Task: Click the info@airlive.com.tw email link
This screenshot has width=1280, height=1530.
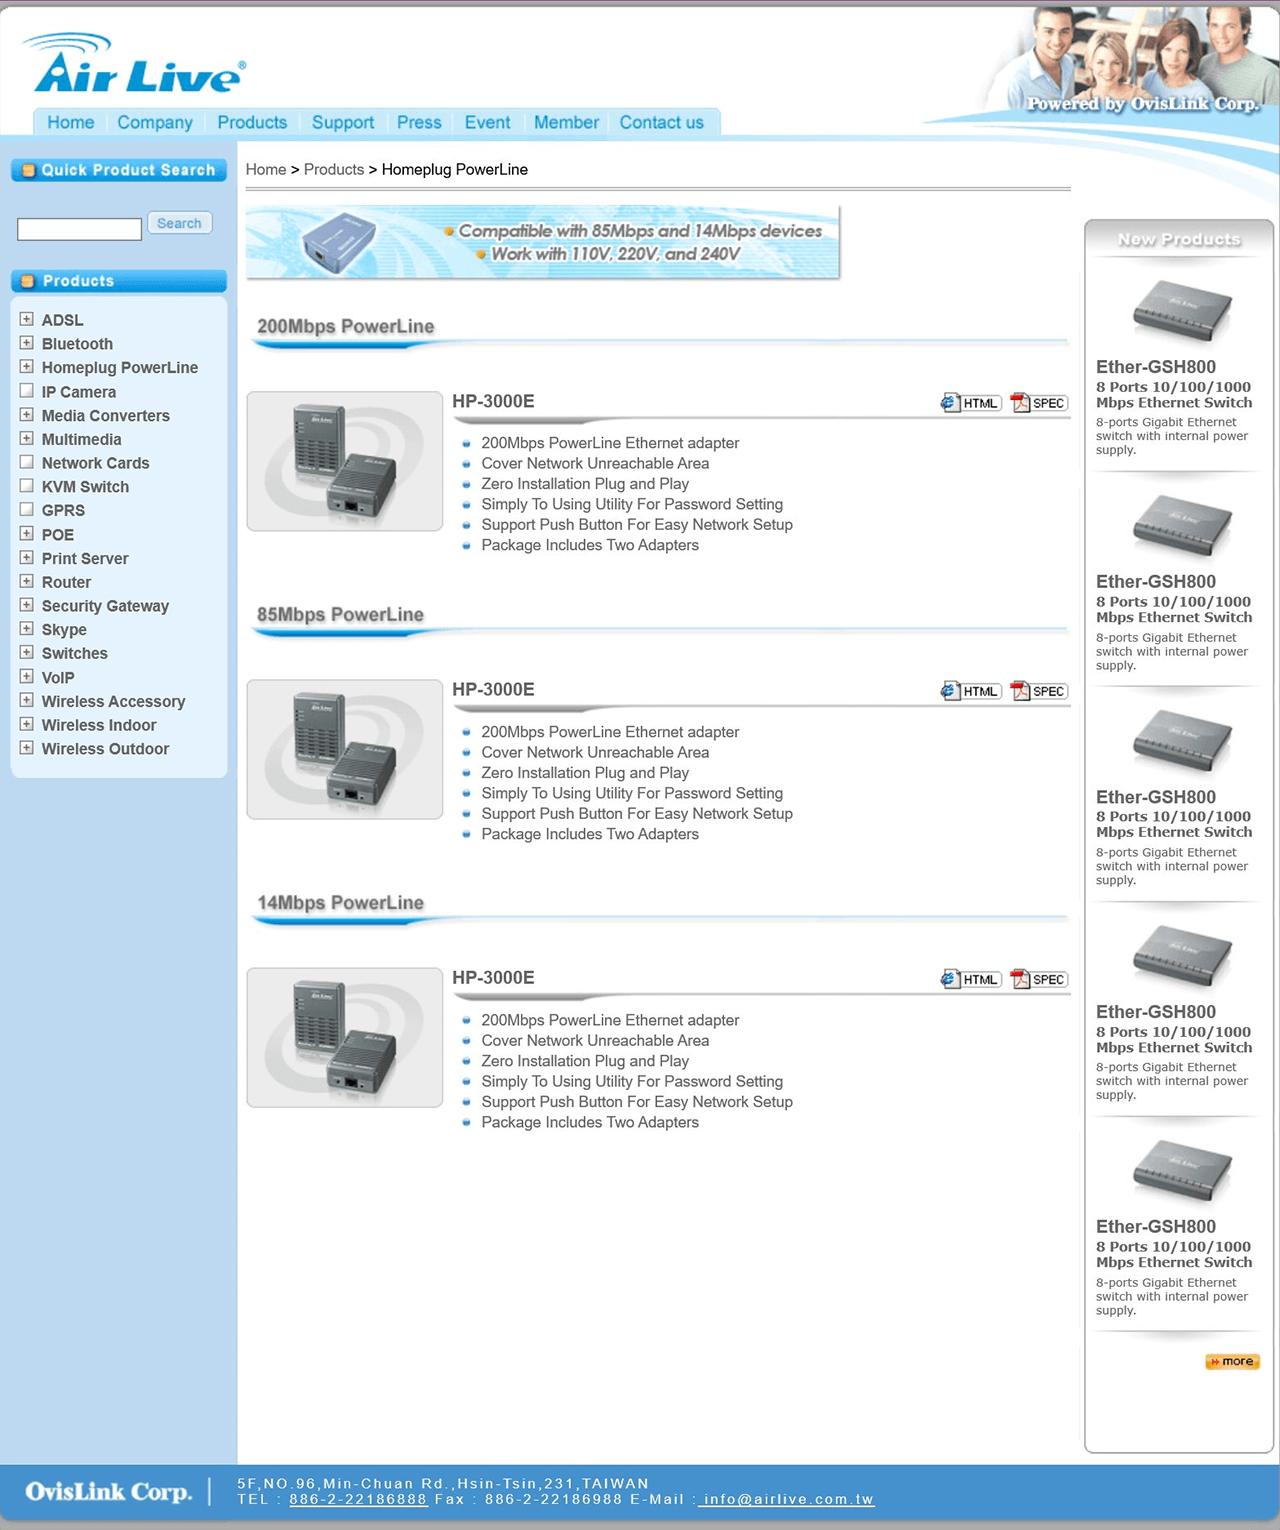Action: click(786, 1499)
